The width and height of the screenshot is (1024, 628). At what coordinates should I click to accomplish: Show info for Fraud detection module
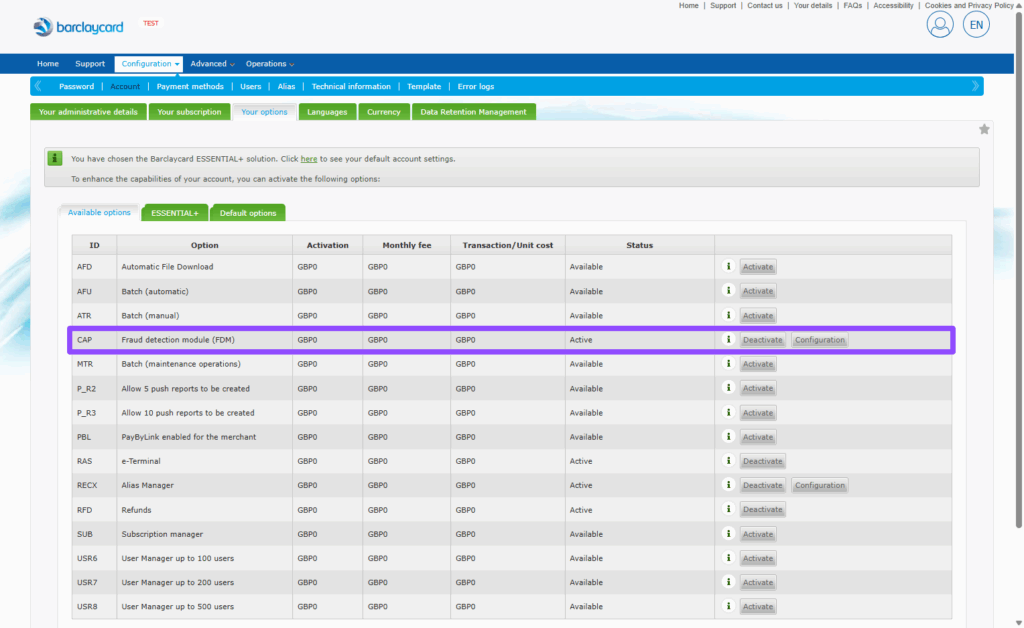coord(728,339)
